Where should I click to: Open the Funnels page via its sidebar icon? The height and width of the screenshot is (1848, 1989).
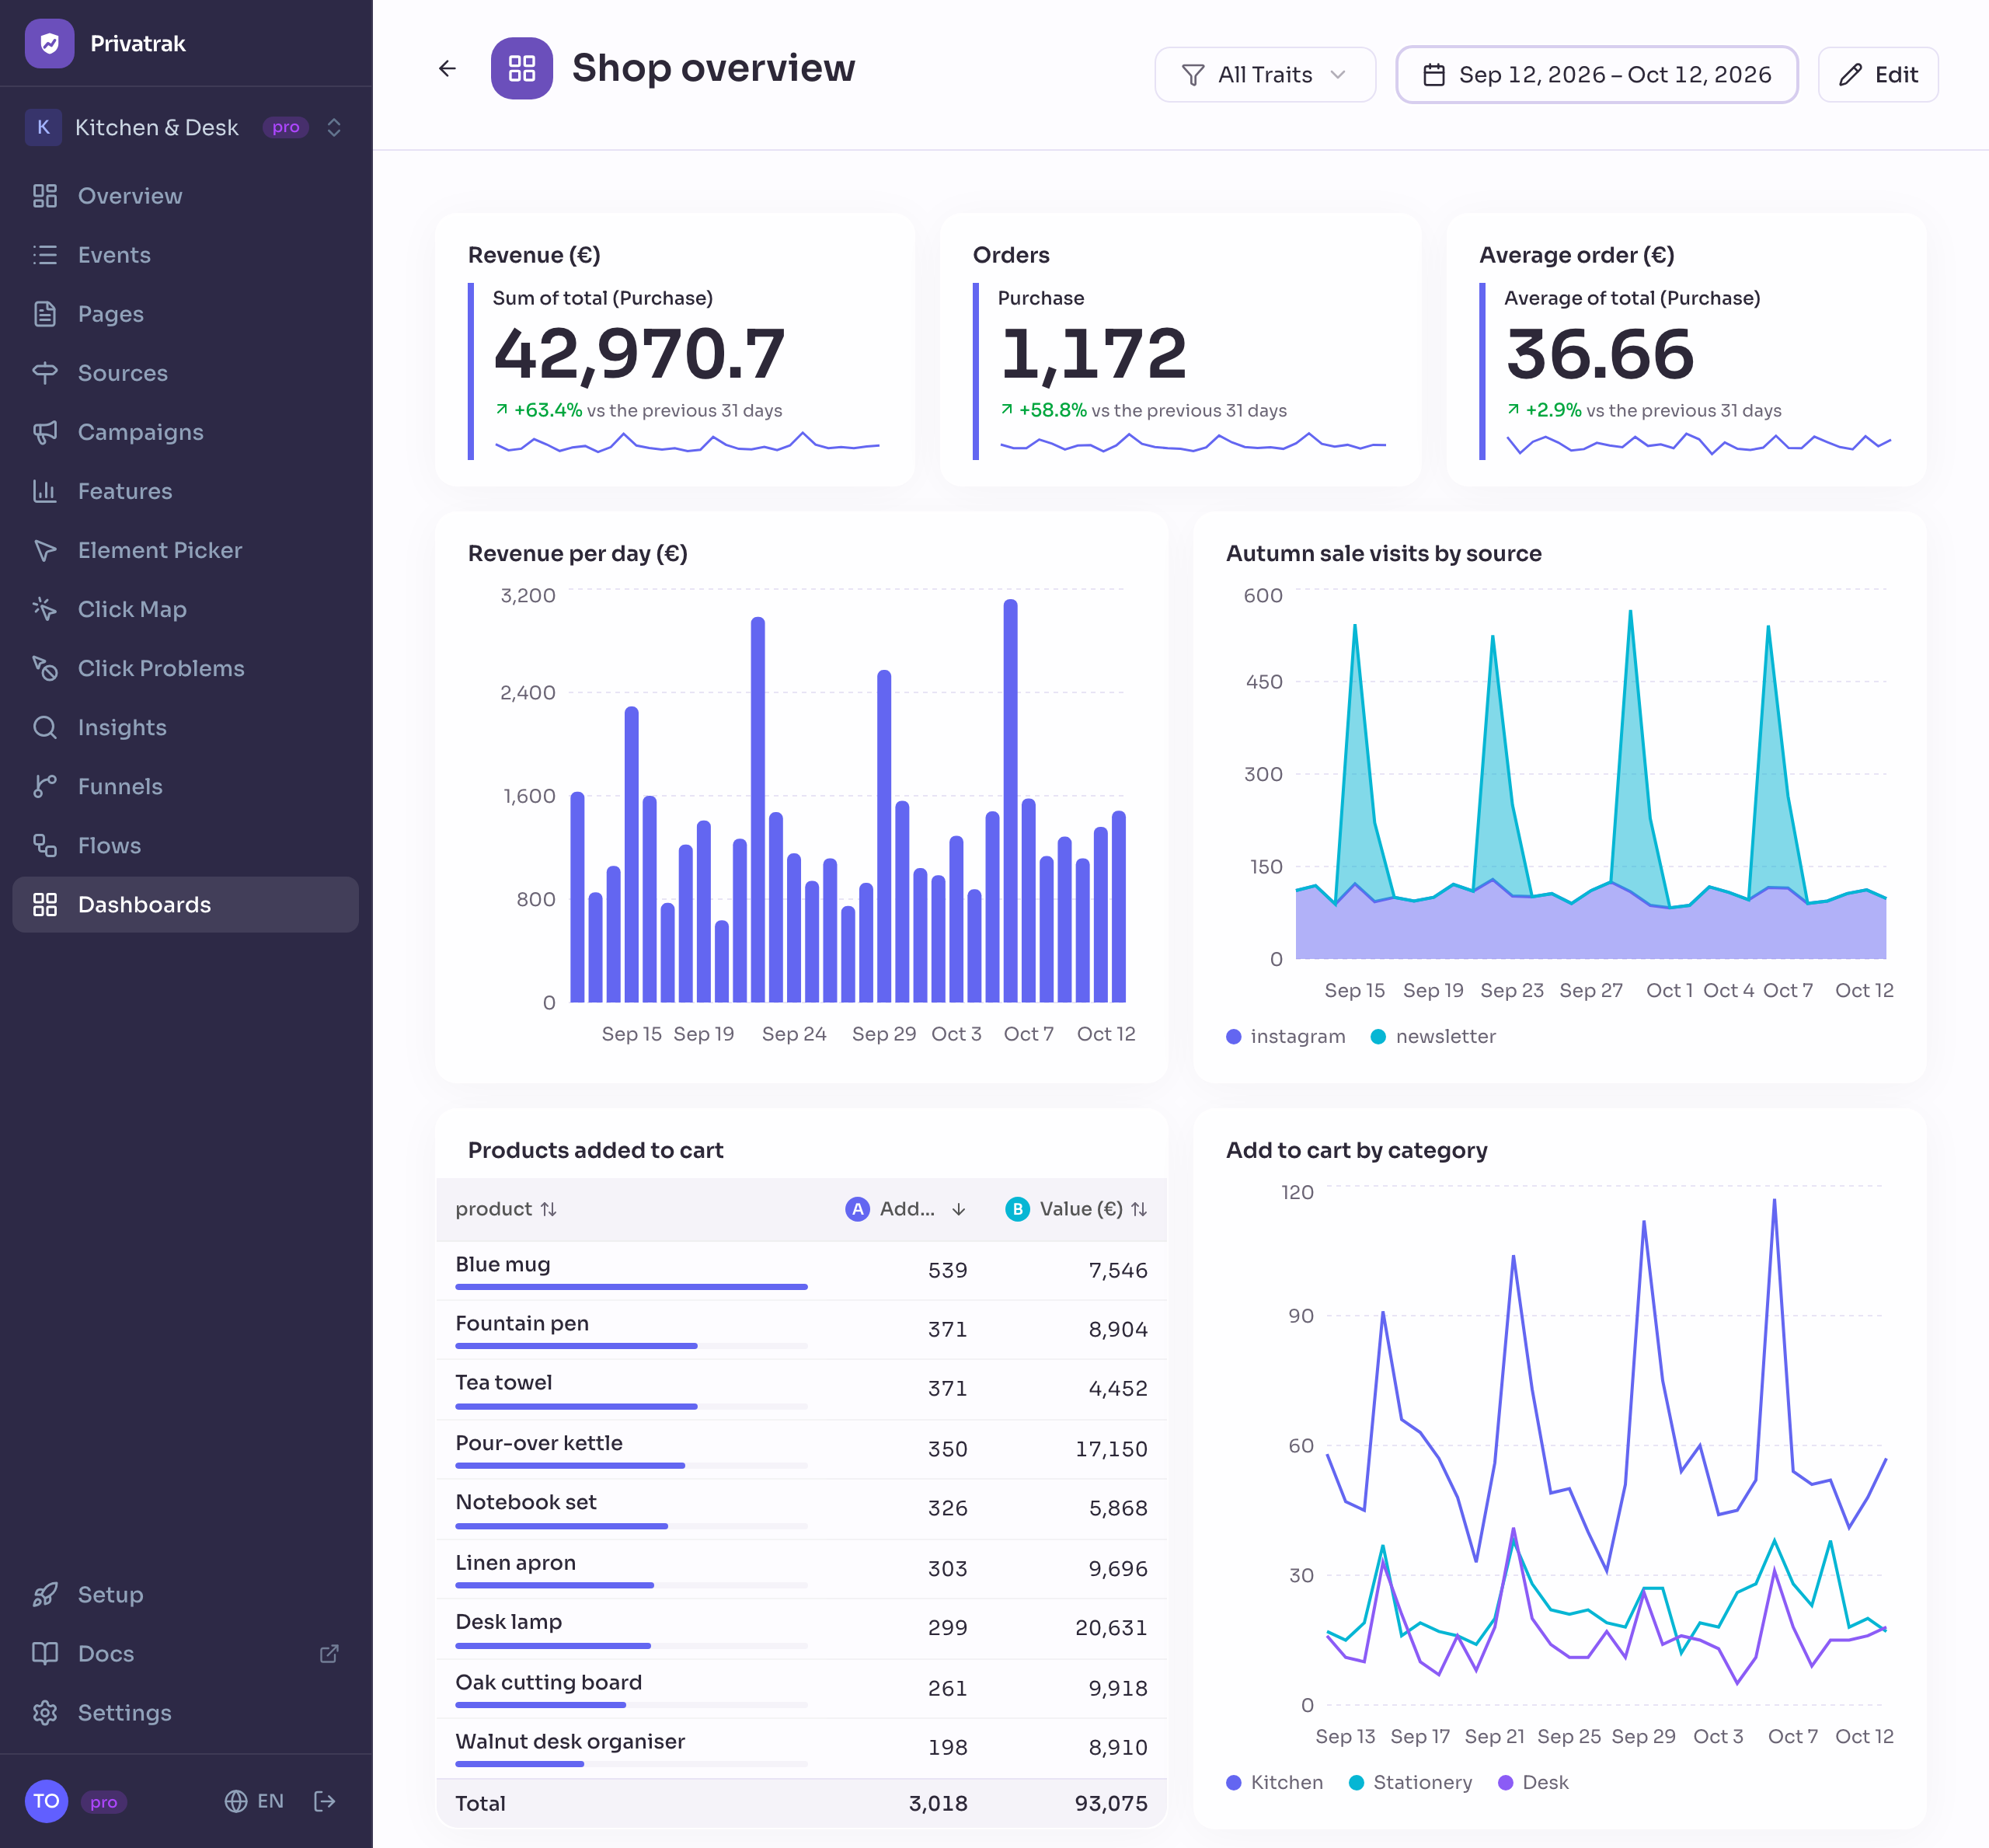(x=45, y=786)
